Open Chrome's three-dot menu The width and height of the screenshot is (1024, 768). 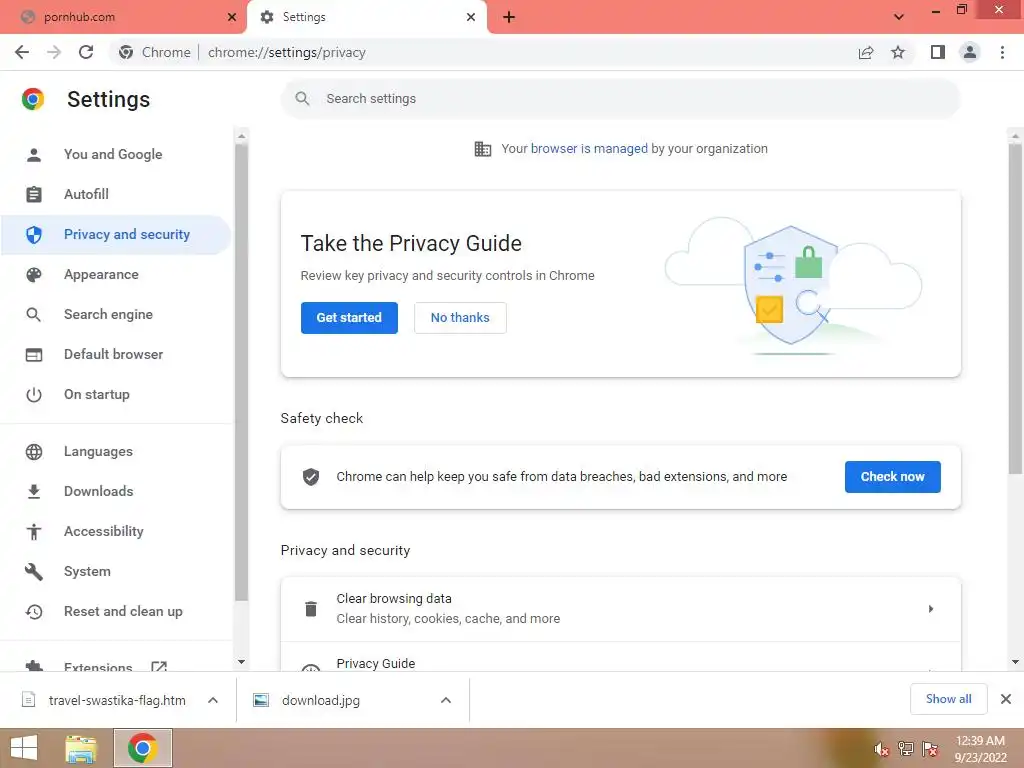[1002, 52]
